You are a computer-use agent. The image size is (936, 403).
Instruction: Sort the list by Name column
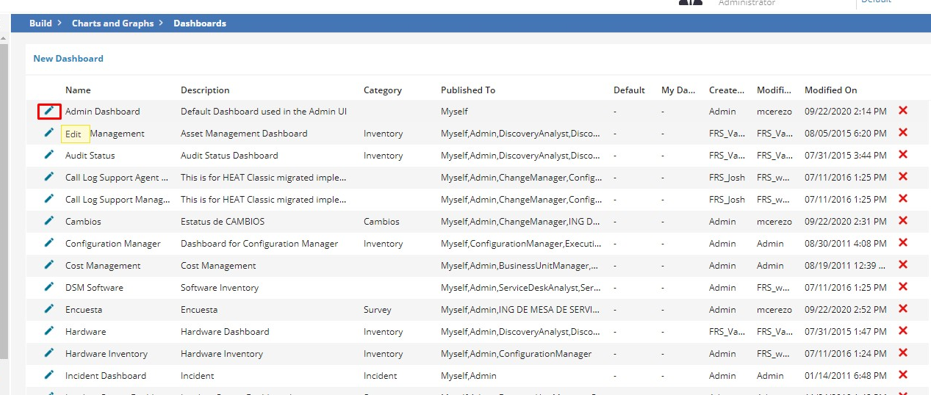coord(78,90)
